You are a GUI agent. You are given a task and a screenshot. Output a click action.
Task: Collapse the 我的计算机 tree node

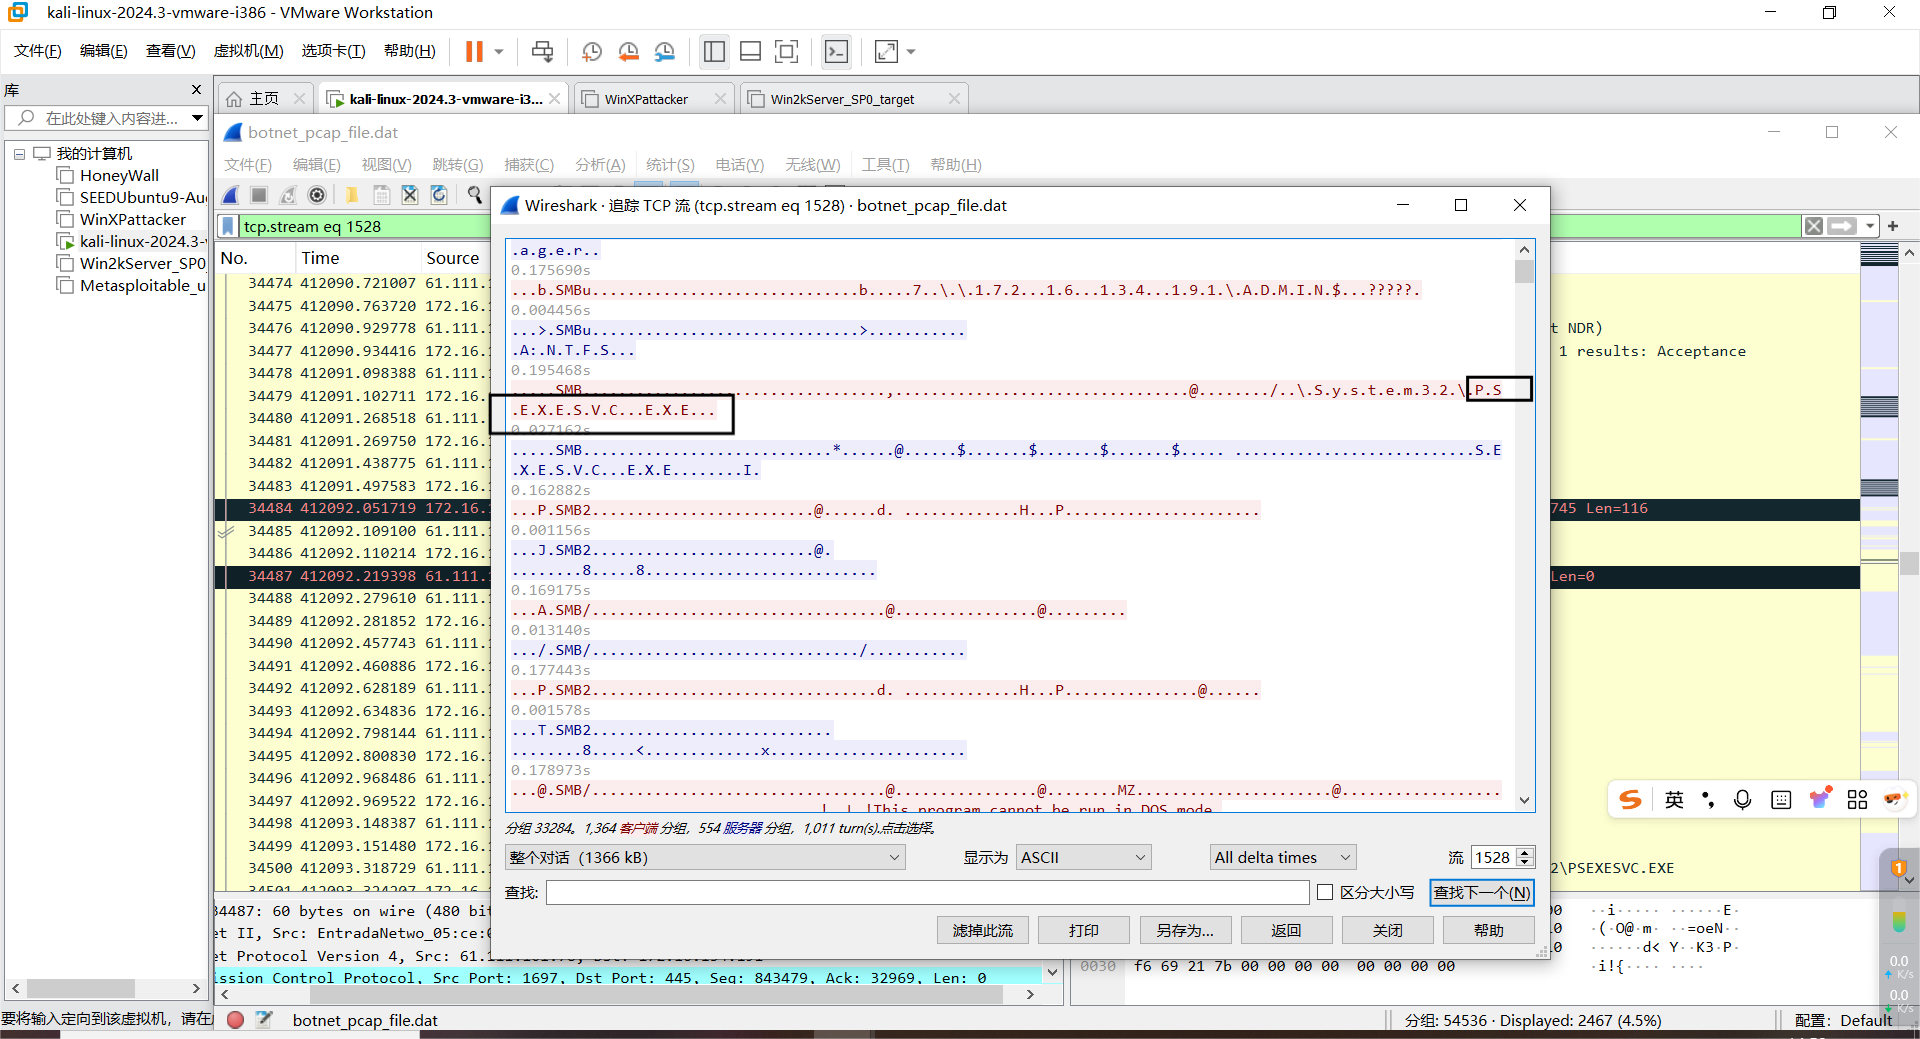19,154
